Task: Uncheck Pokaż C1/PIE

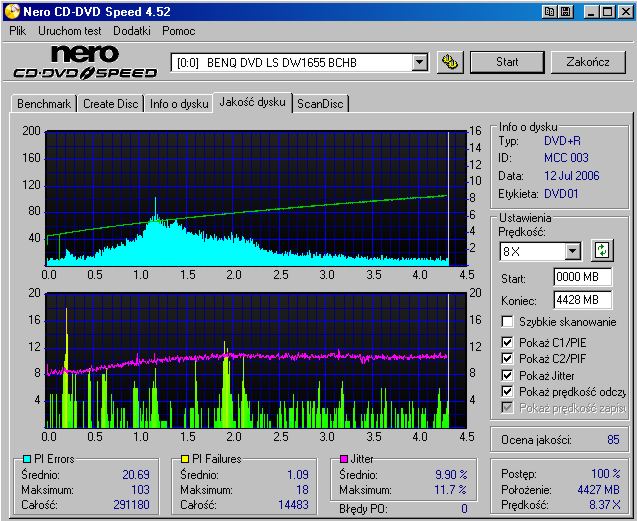Action: point(507,343)
